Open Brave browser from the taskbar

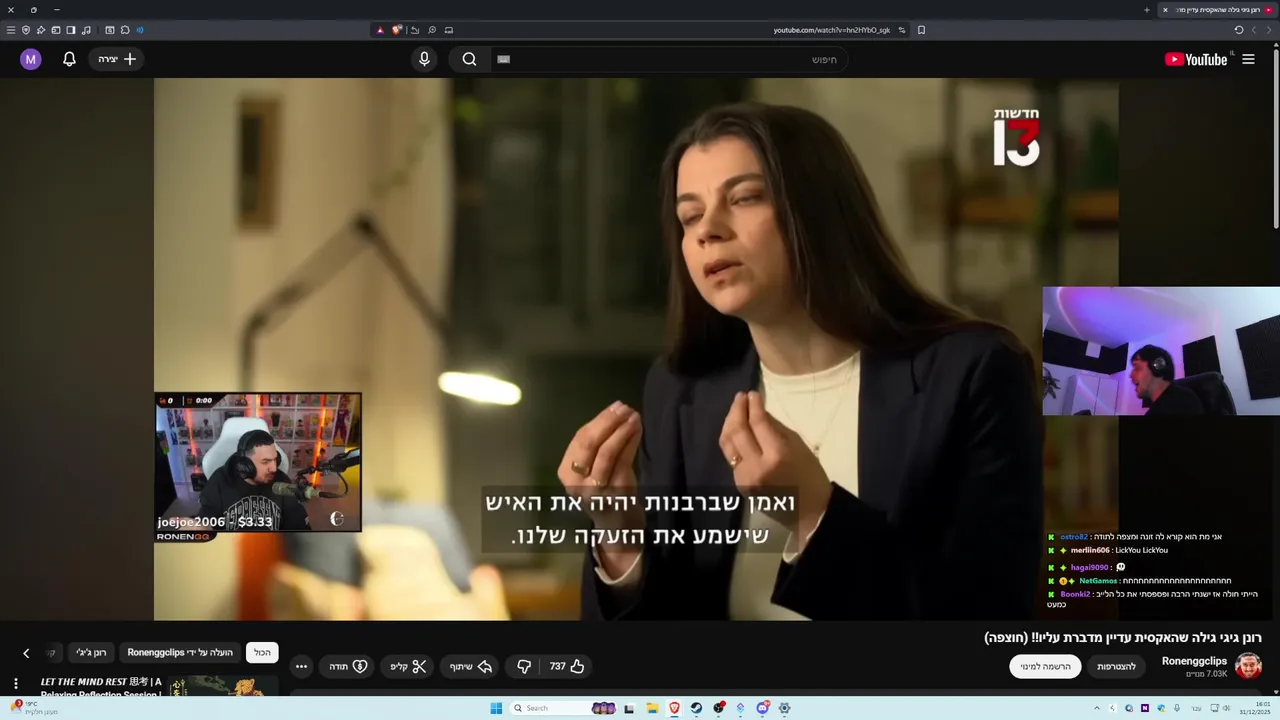coord(674,708)
